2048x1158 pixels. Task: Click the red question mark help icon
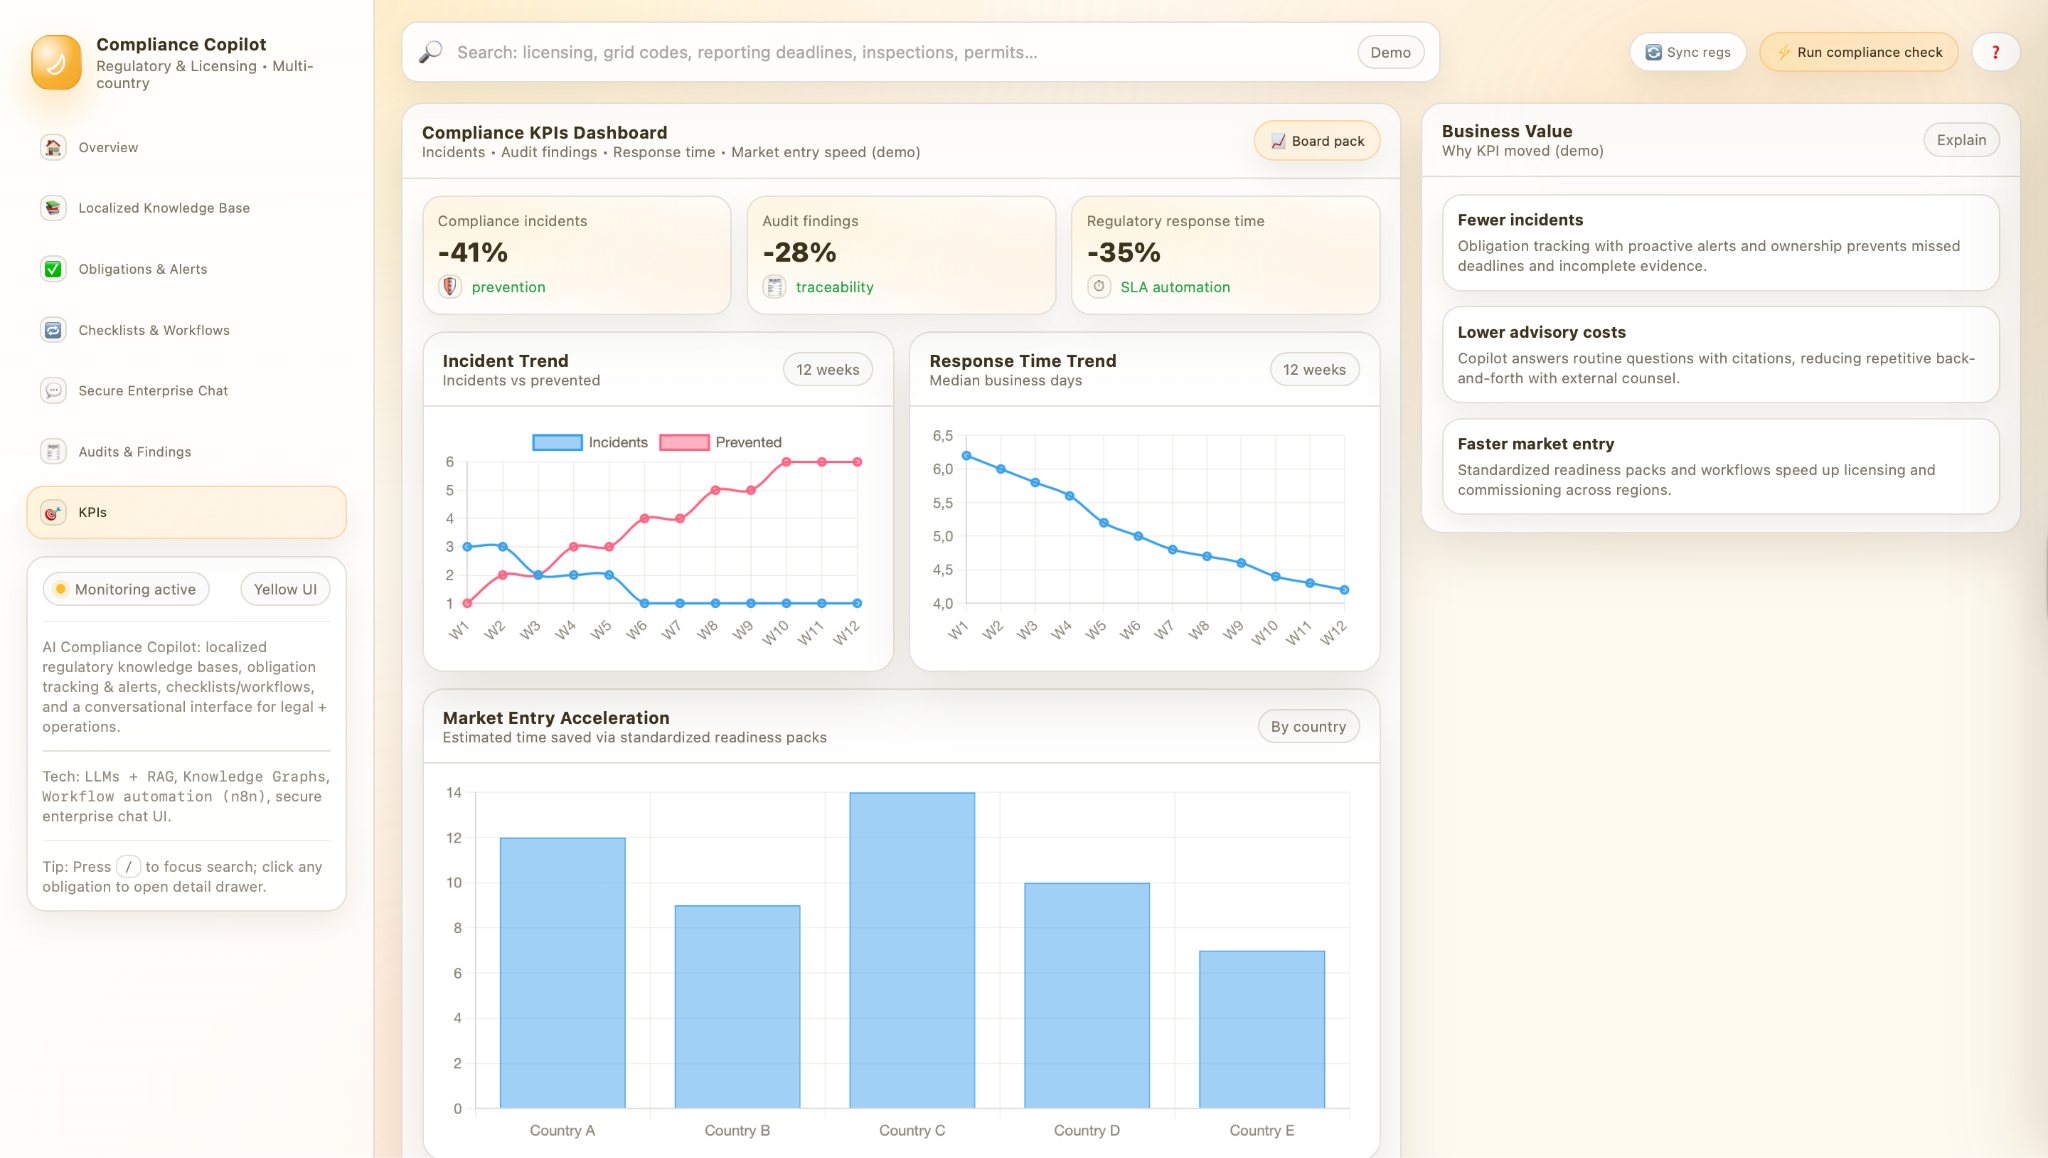1995,52
